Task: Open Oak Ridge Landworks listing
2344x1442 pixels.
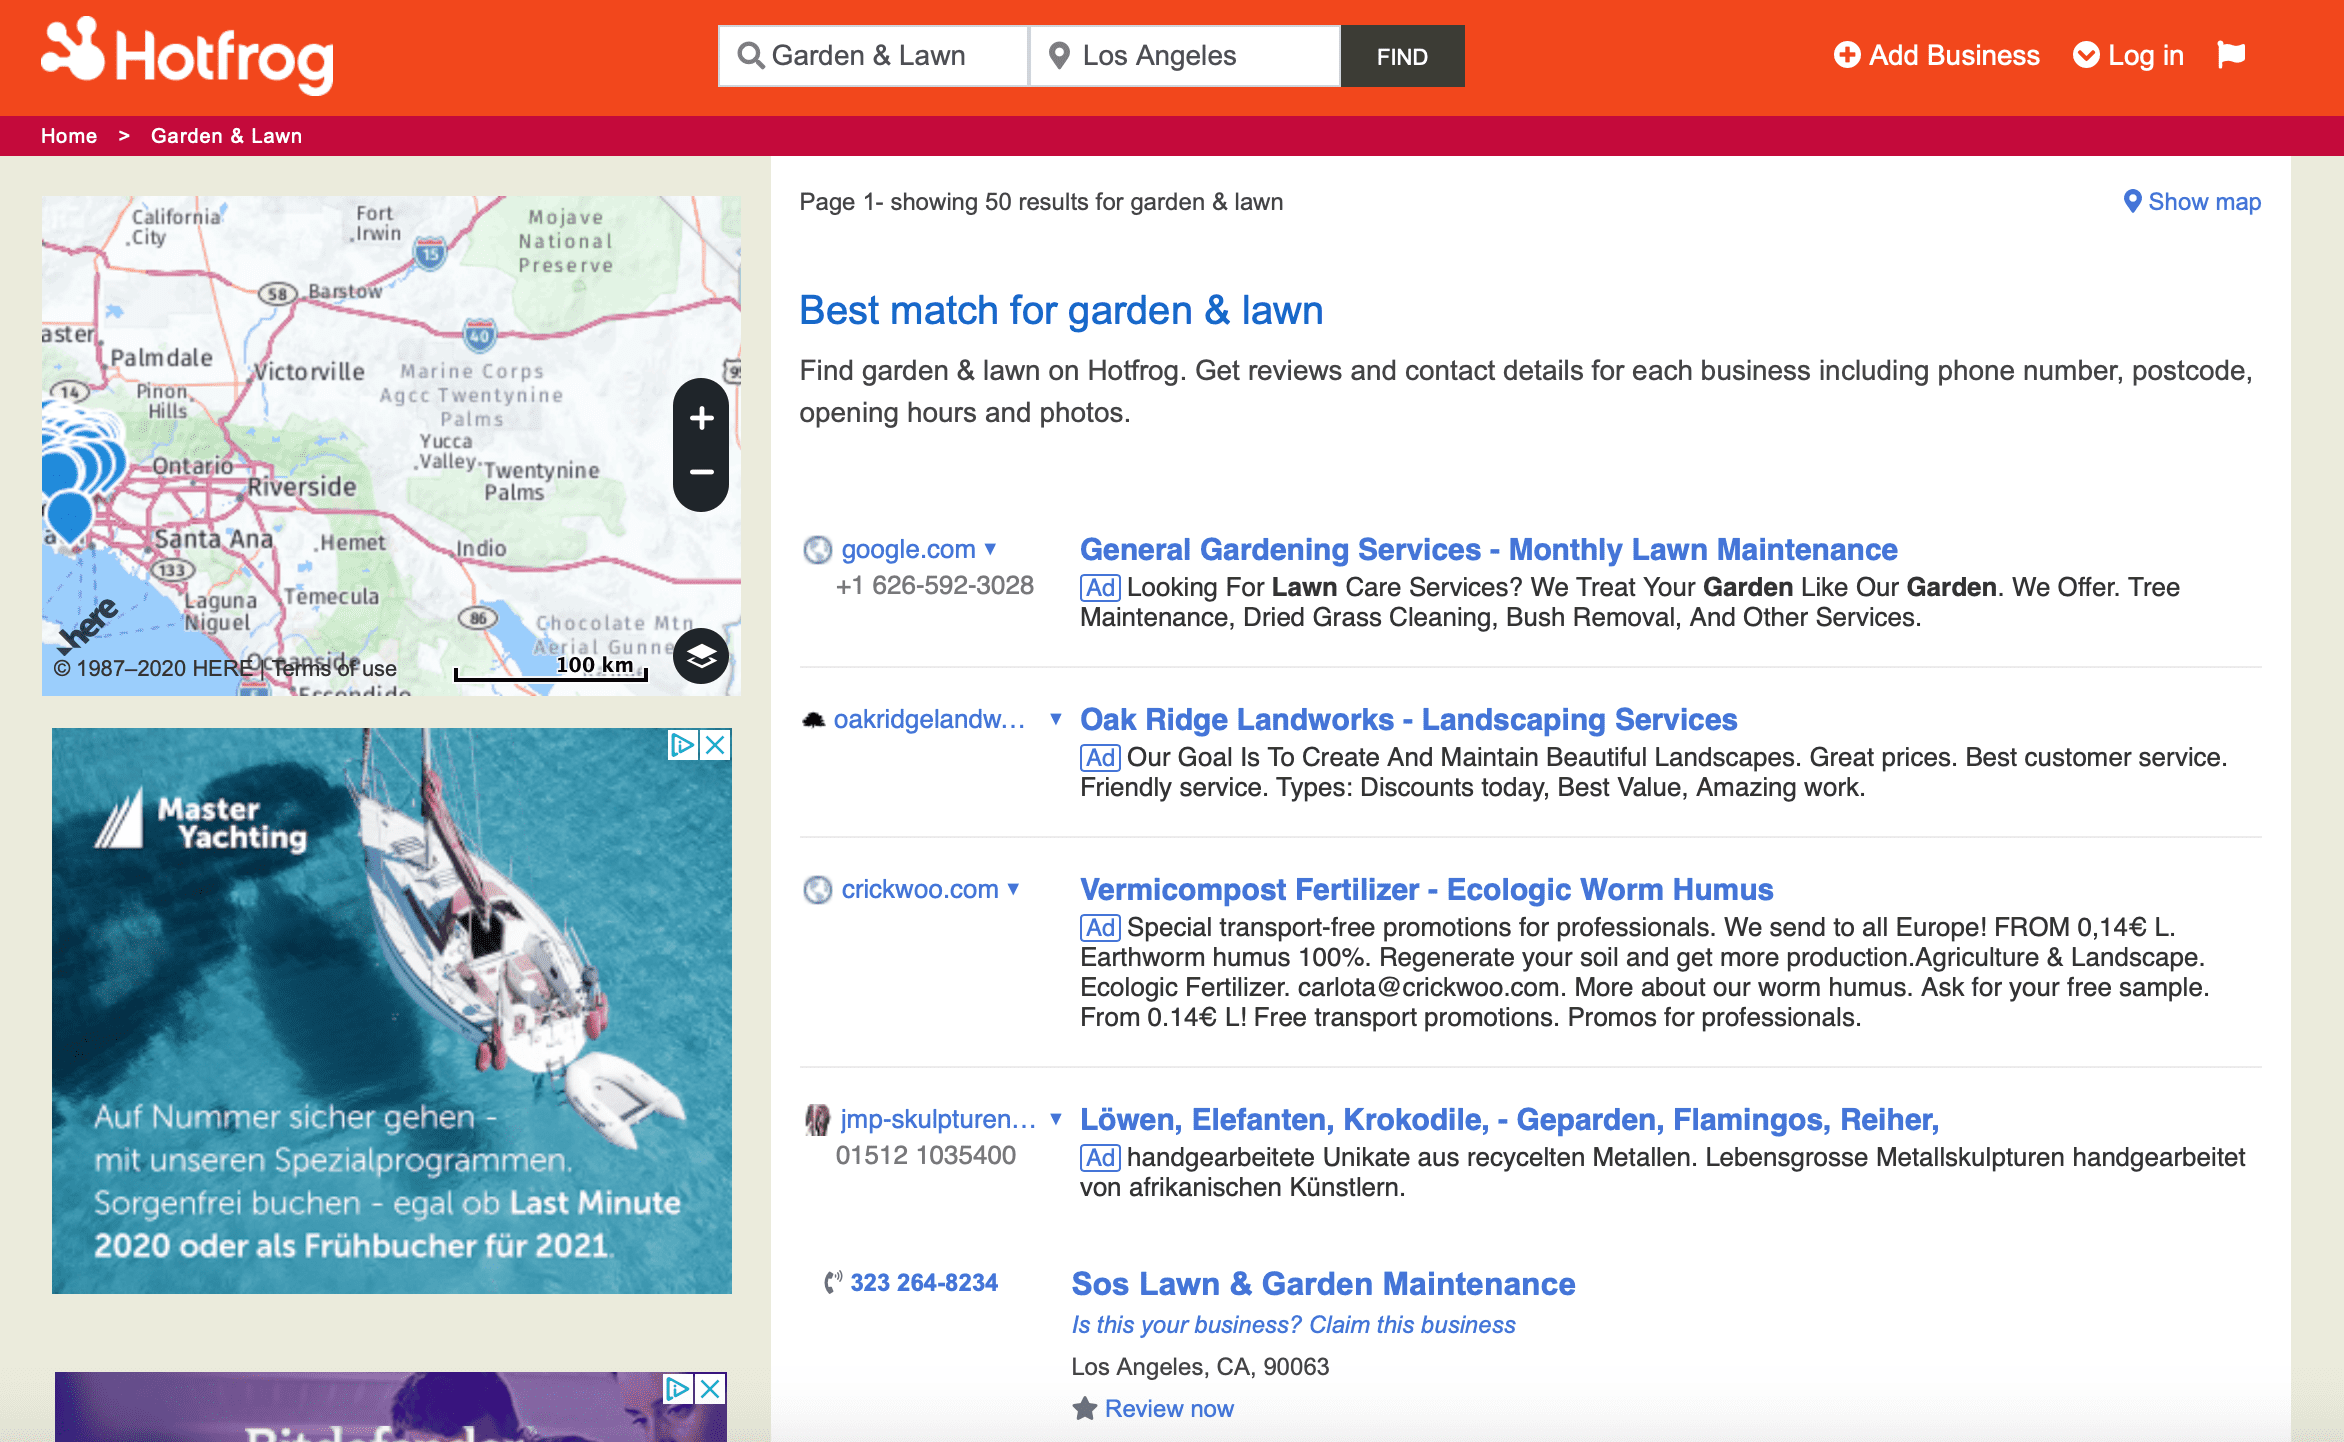Action: point(1408,719)
